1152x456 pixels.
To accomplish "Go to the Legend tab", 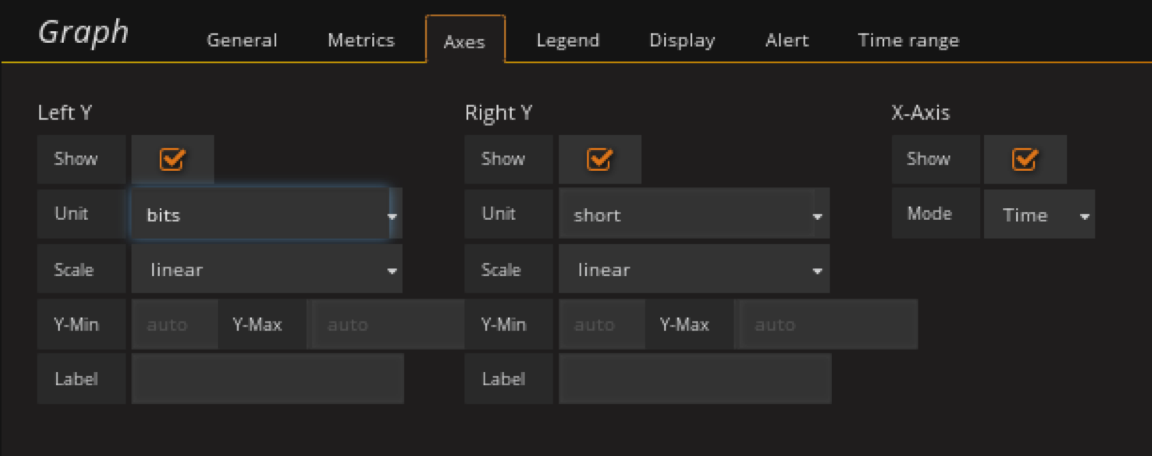I will tap(568, 41).
